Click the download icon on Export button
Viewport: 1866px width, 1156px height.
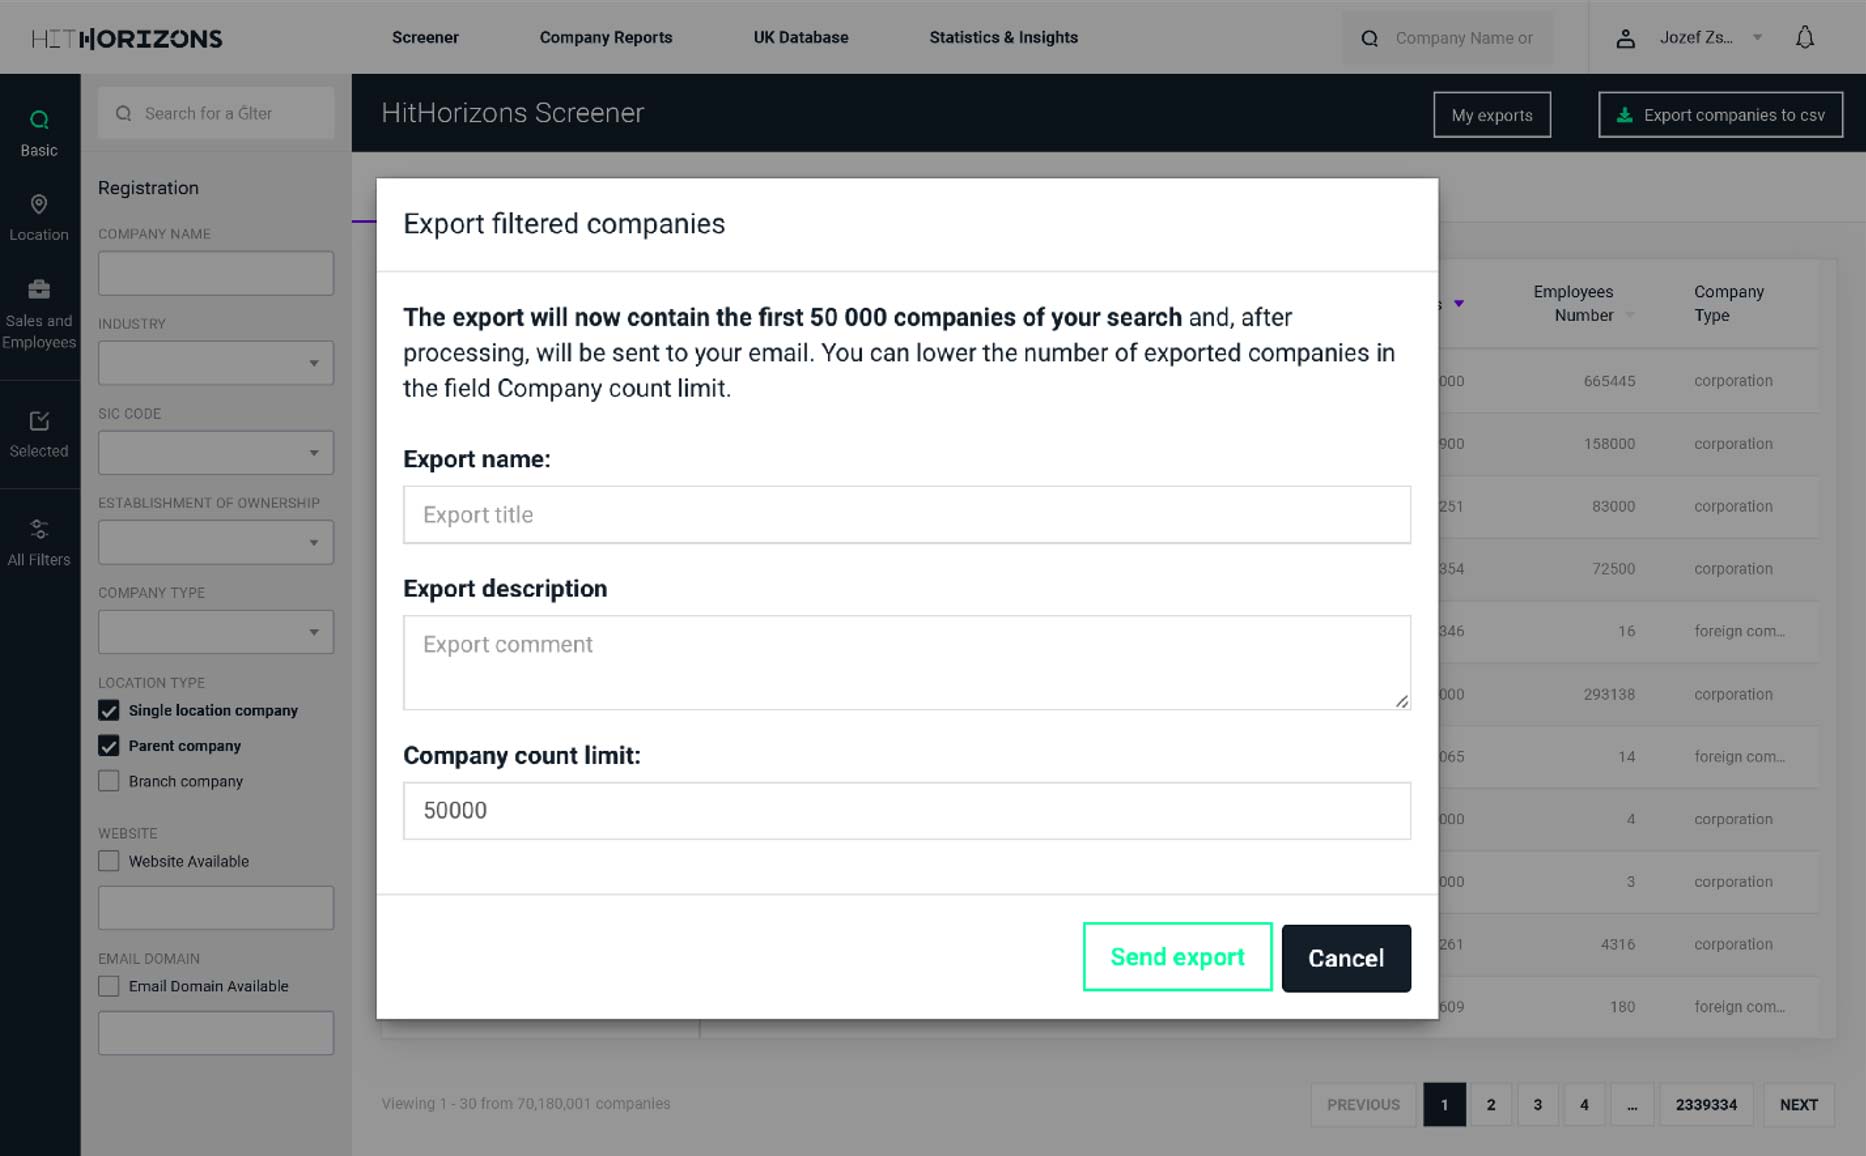click(1625, 115)
